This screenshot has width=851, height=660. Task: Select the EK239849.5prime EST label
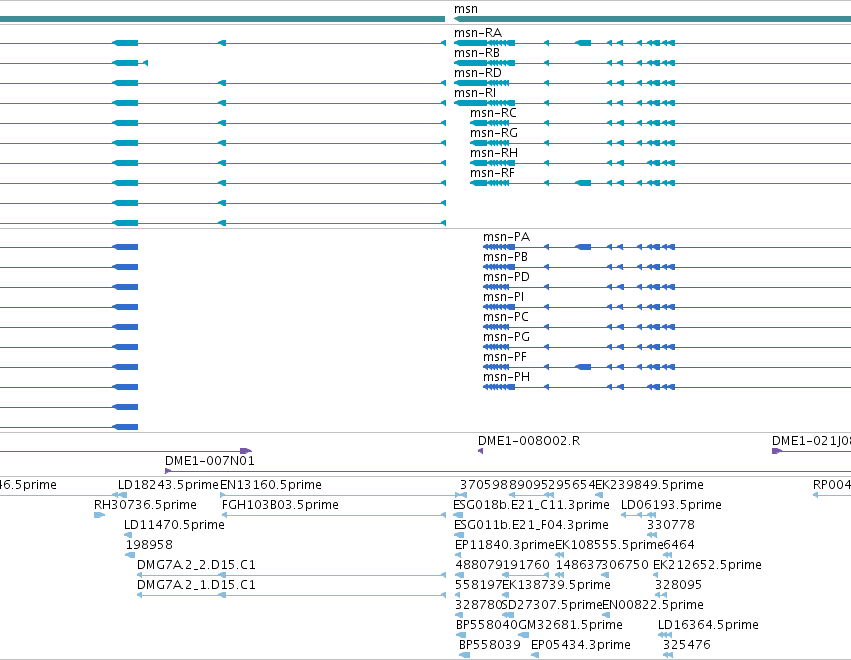pos(649,485)
